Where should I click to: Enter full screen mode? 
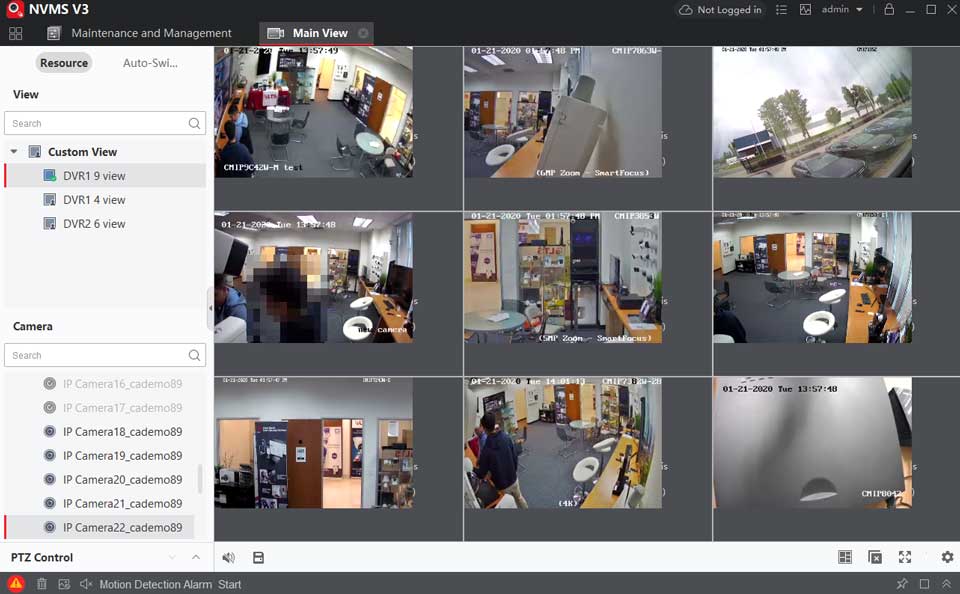tap(905, 557)
